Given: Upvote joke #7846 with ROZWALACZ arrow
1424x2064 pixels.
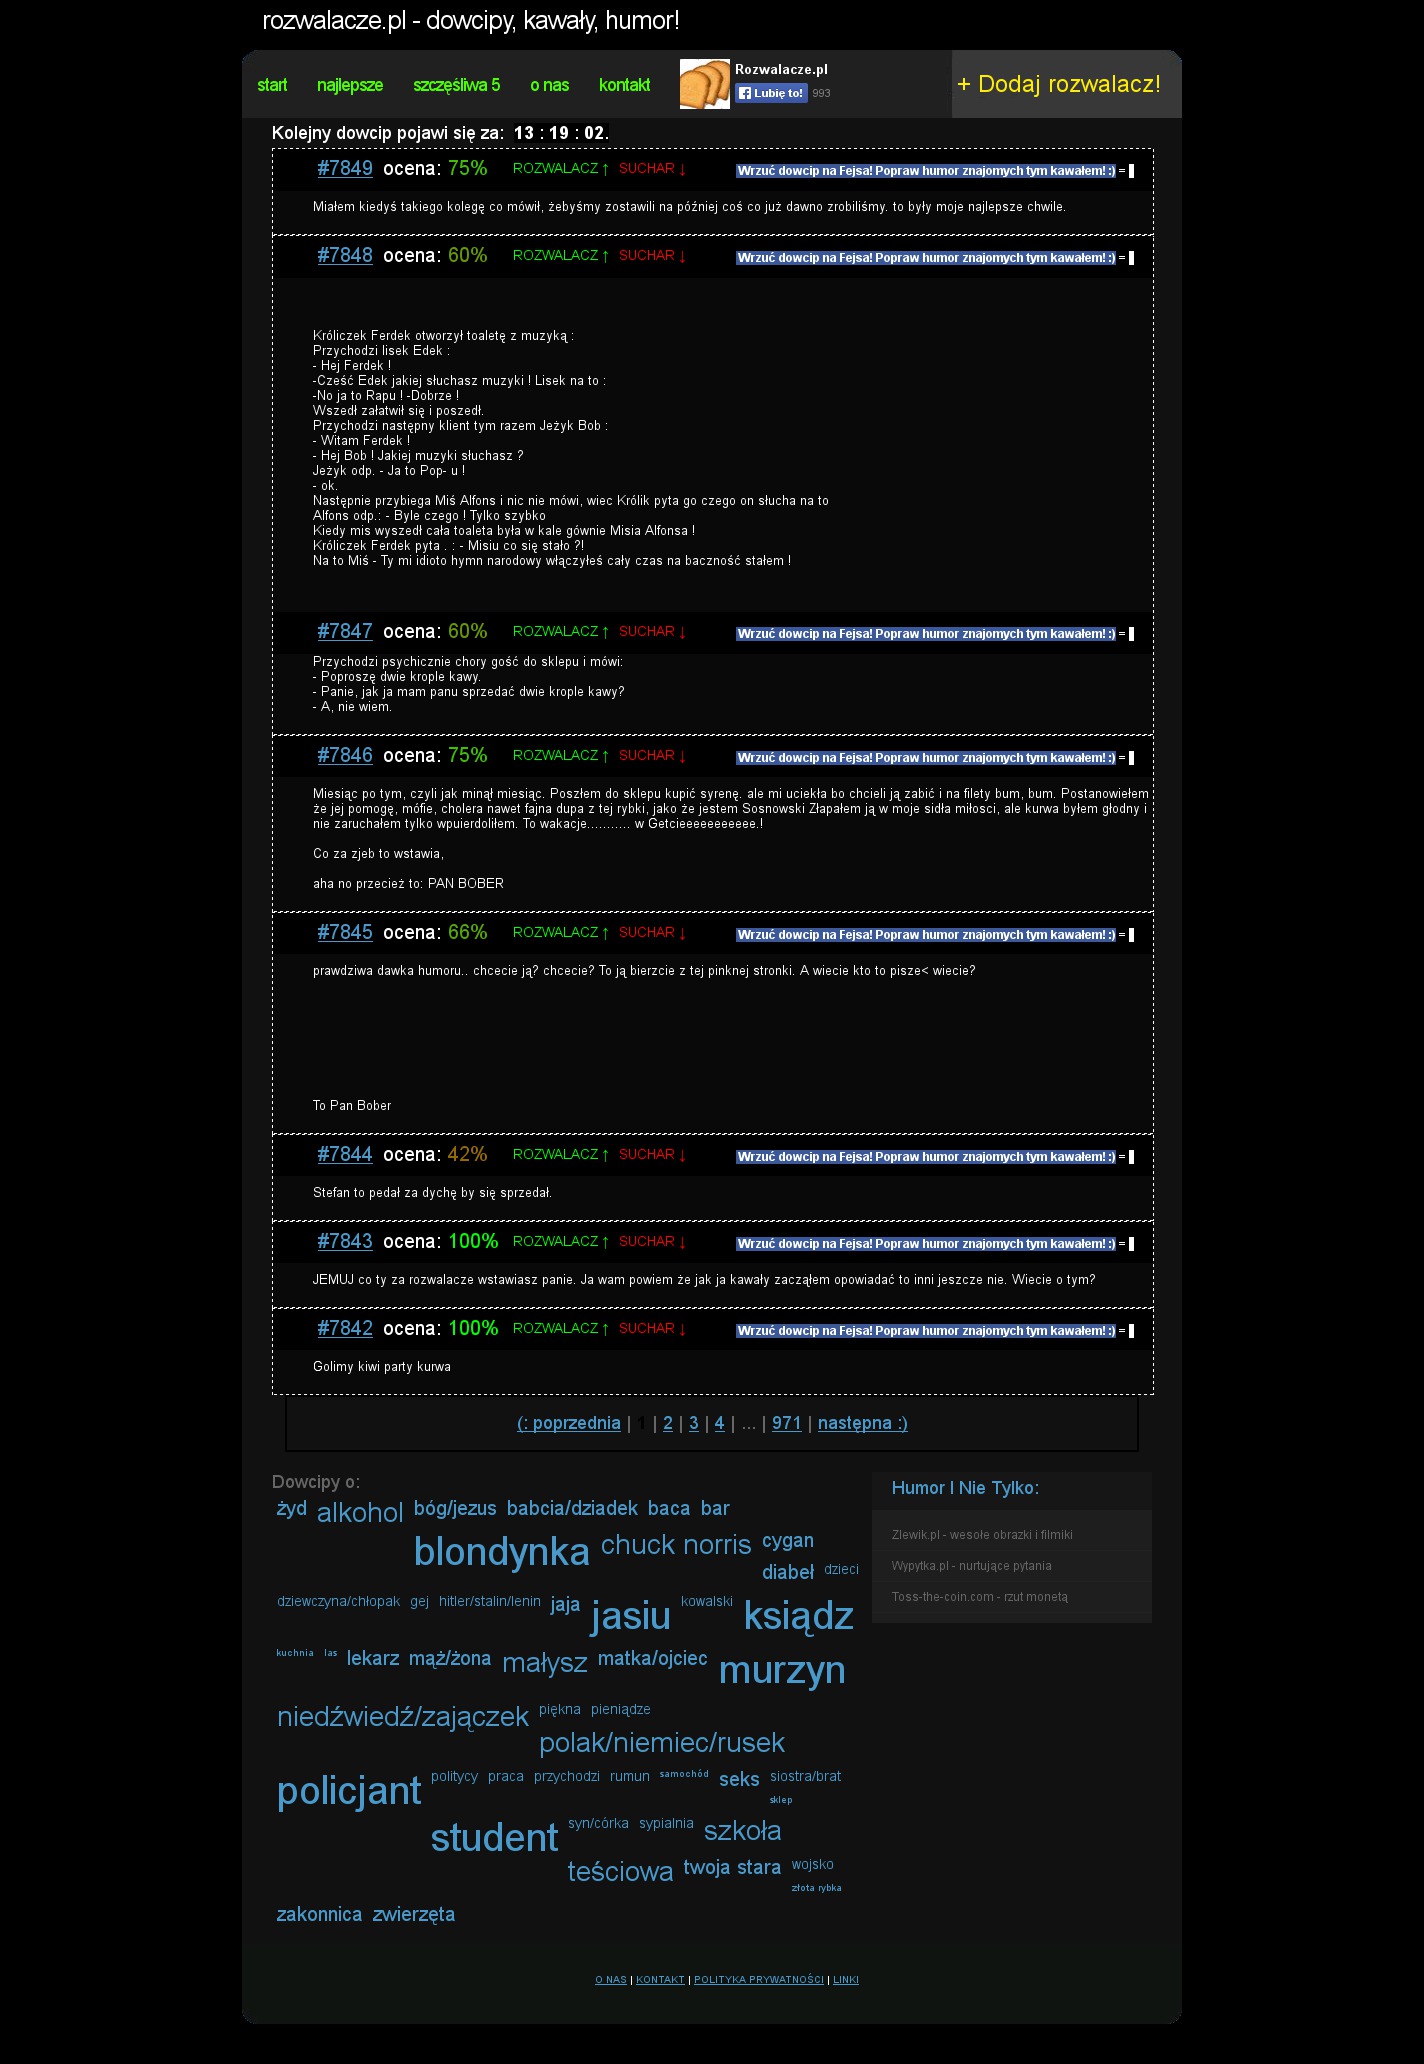Looking at the screenshot, I should [561, 756].
